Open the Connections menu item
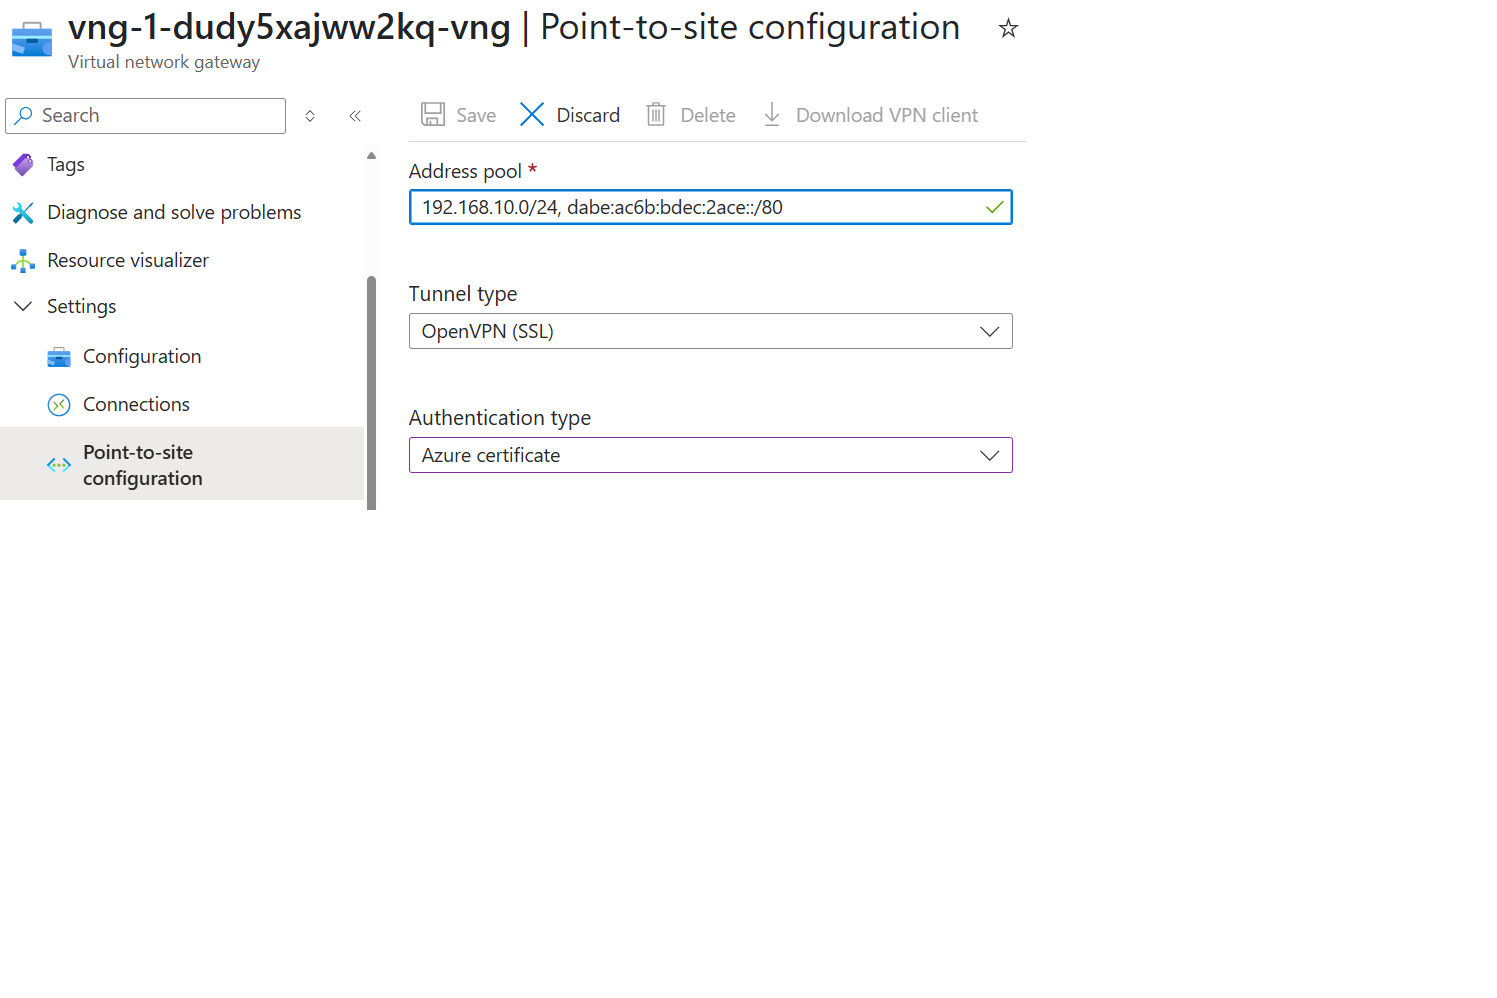The width and height of the screenshot is (1497, 998). (x=136, y=405)
